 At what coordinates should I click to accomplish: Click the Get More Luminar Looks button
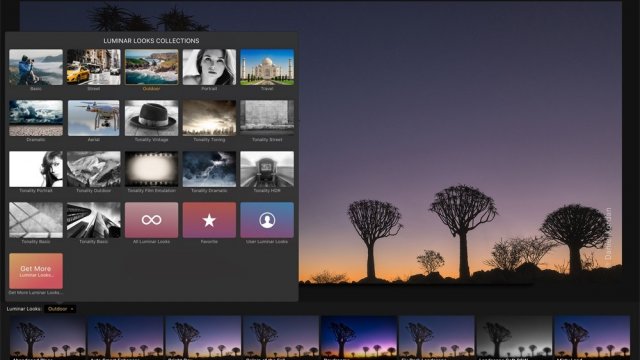36,271
